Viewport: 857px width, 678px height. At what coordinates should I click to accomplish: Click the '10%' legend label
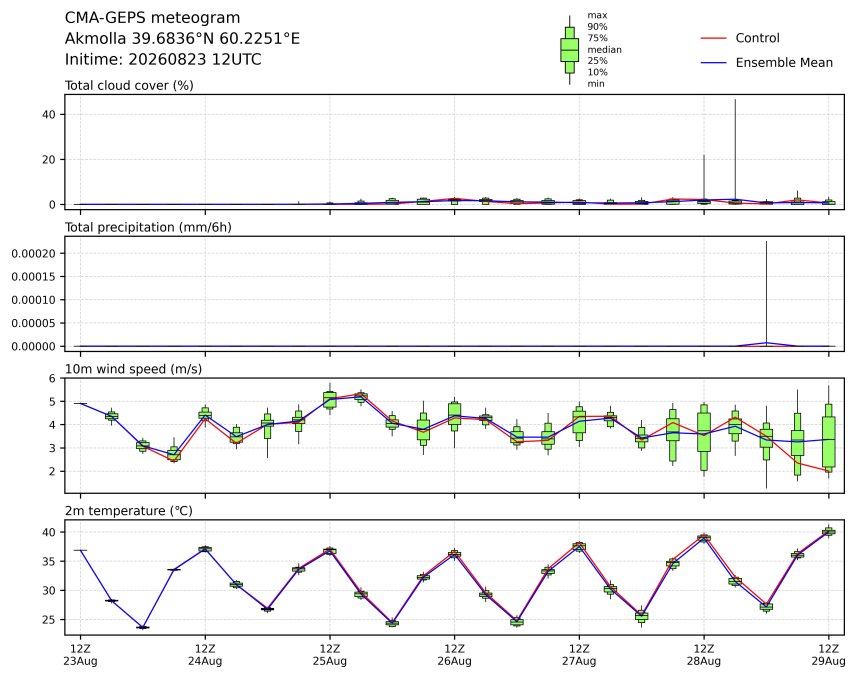597,72
